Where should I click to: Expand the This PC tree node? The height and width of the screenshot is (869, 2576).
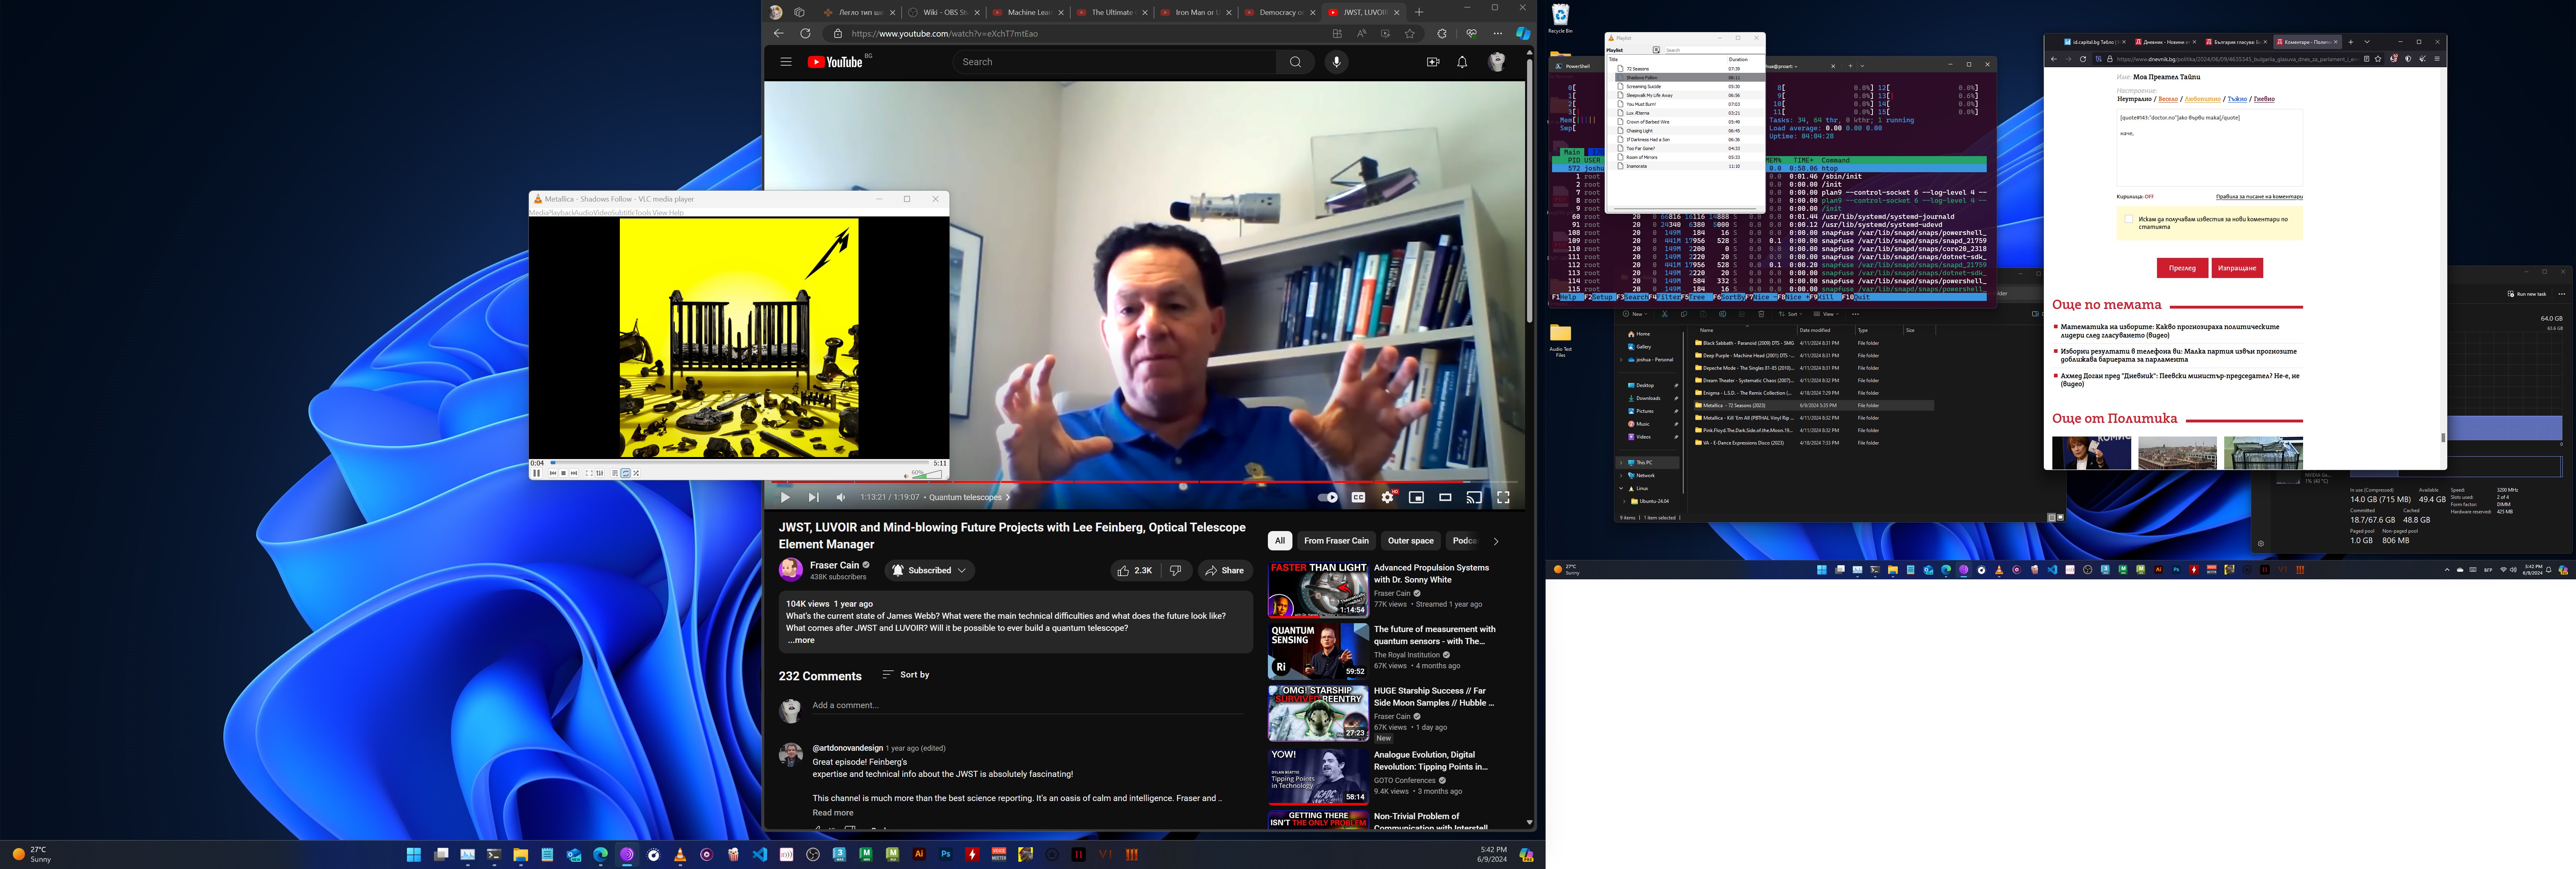click(1621, 463)
